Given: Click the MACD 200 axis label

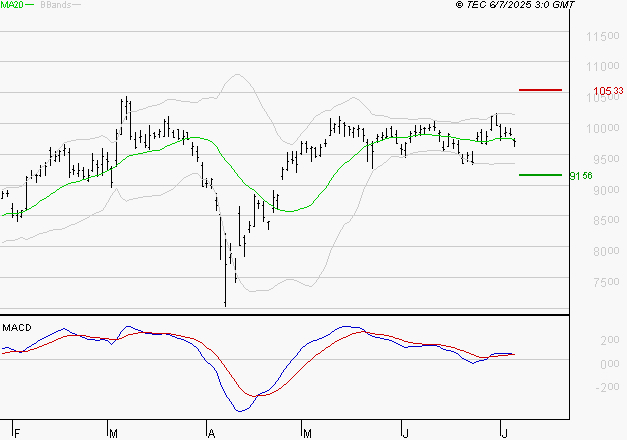Looking at the screenshot, I should click(x=610, y=340).
